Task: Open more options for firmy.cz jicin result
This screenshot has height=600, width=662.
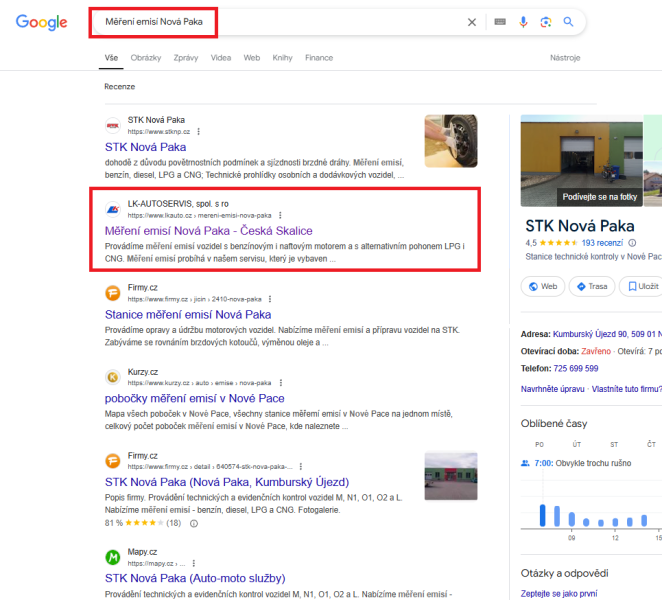Action: pos(270,299)
